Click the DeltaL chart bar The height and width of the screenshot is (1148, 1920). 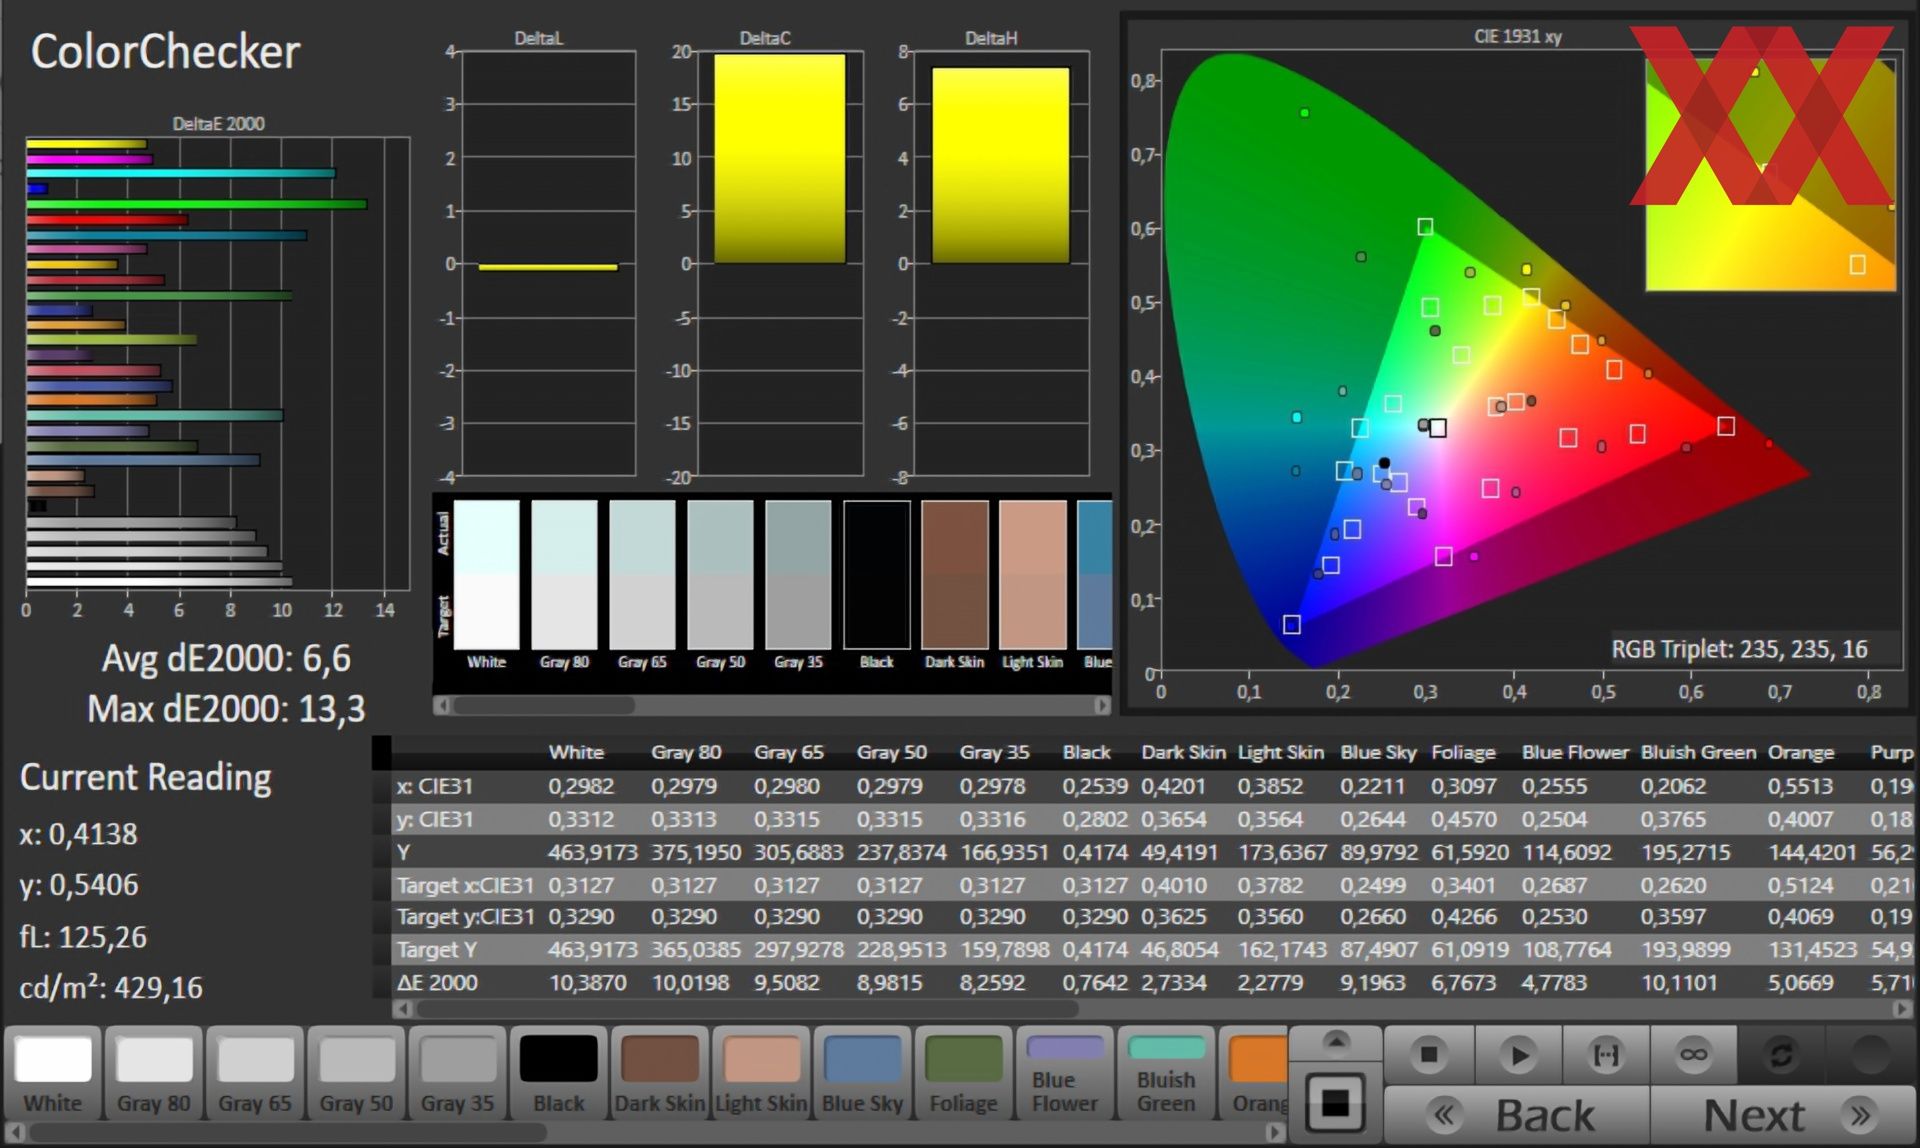pos(548,267)
